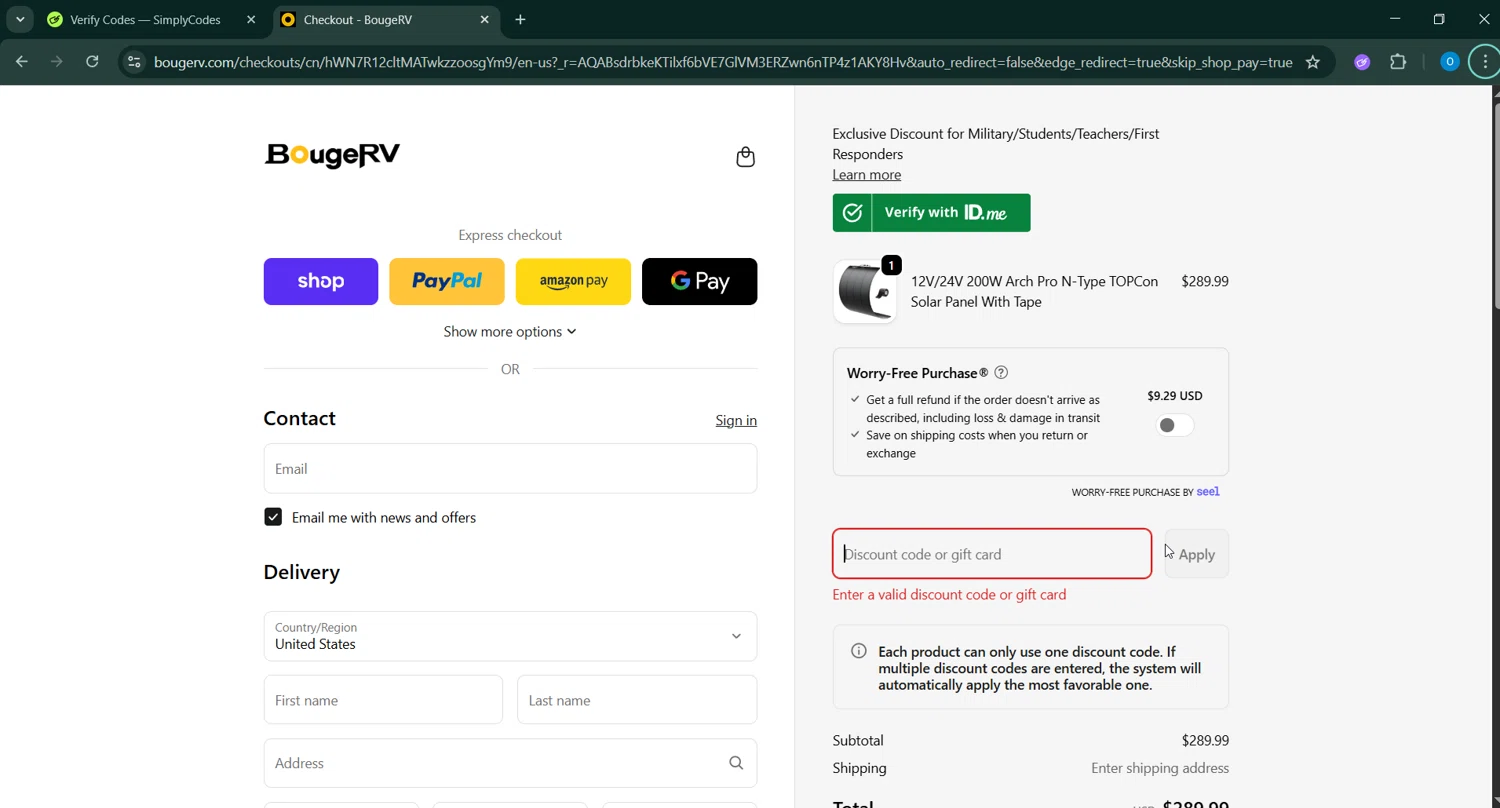The height and width of the screenshot is (808, 1500).
Task: Enable the Worry-Free Purchase toggle switch
Action: [1174, 425]
